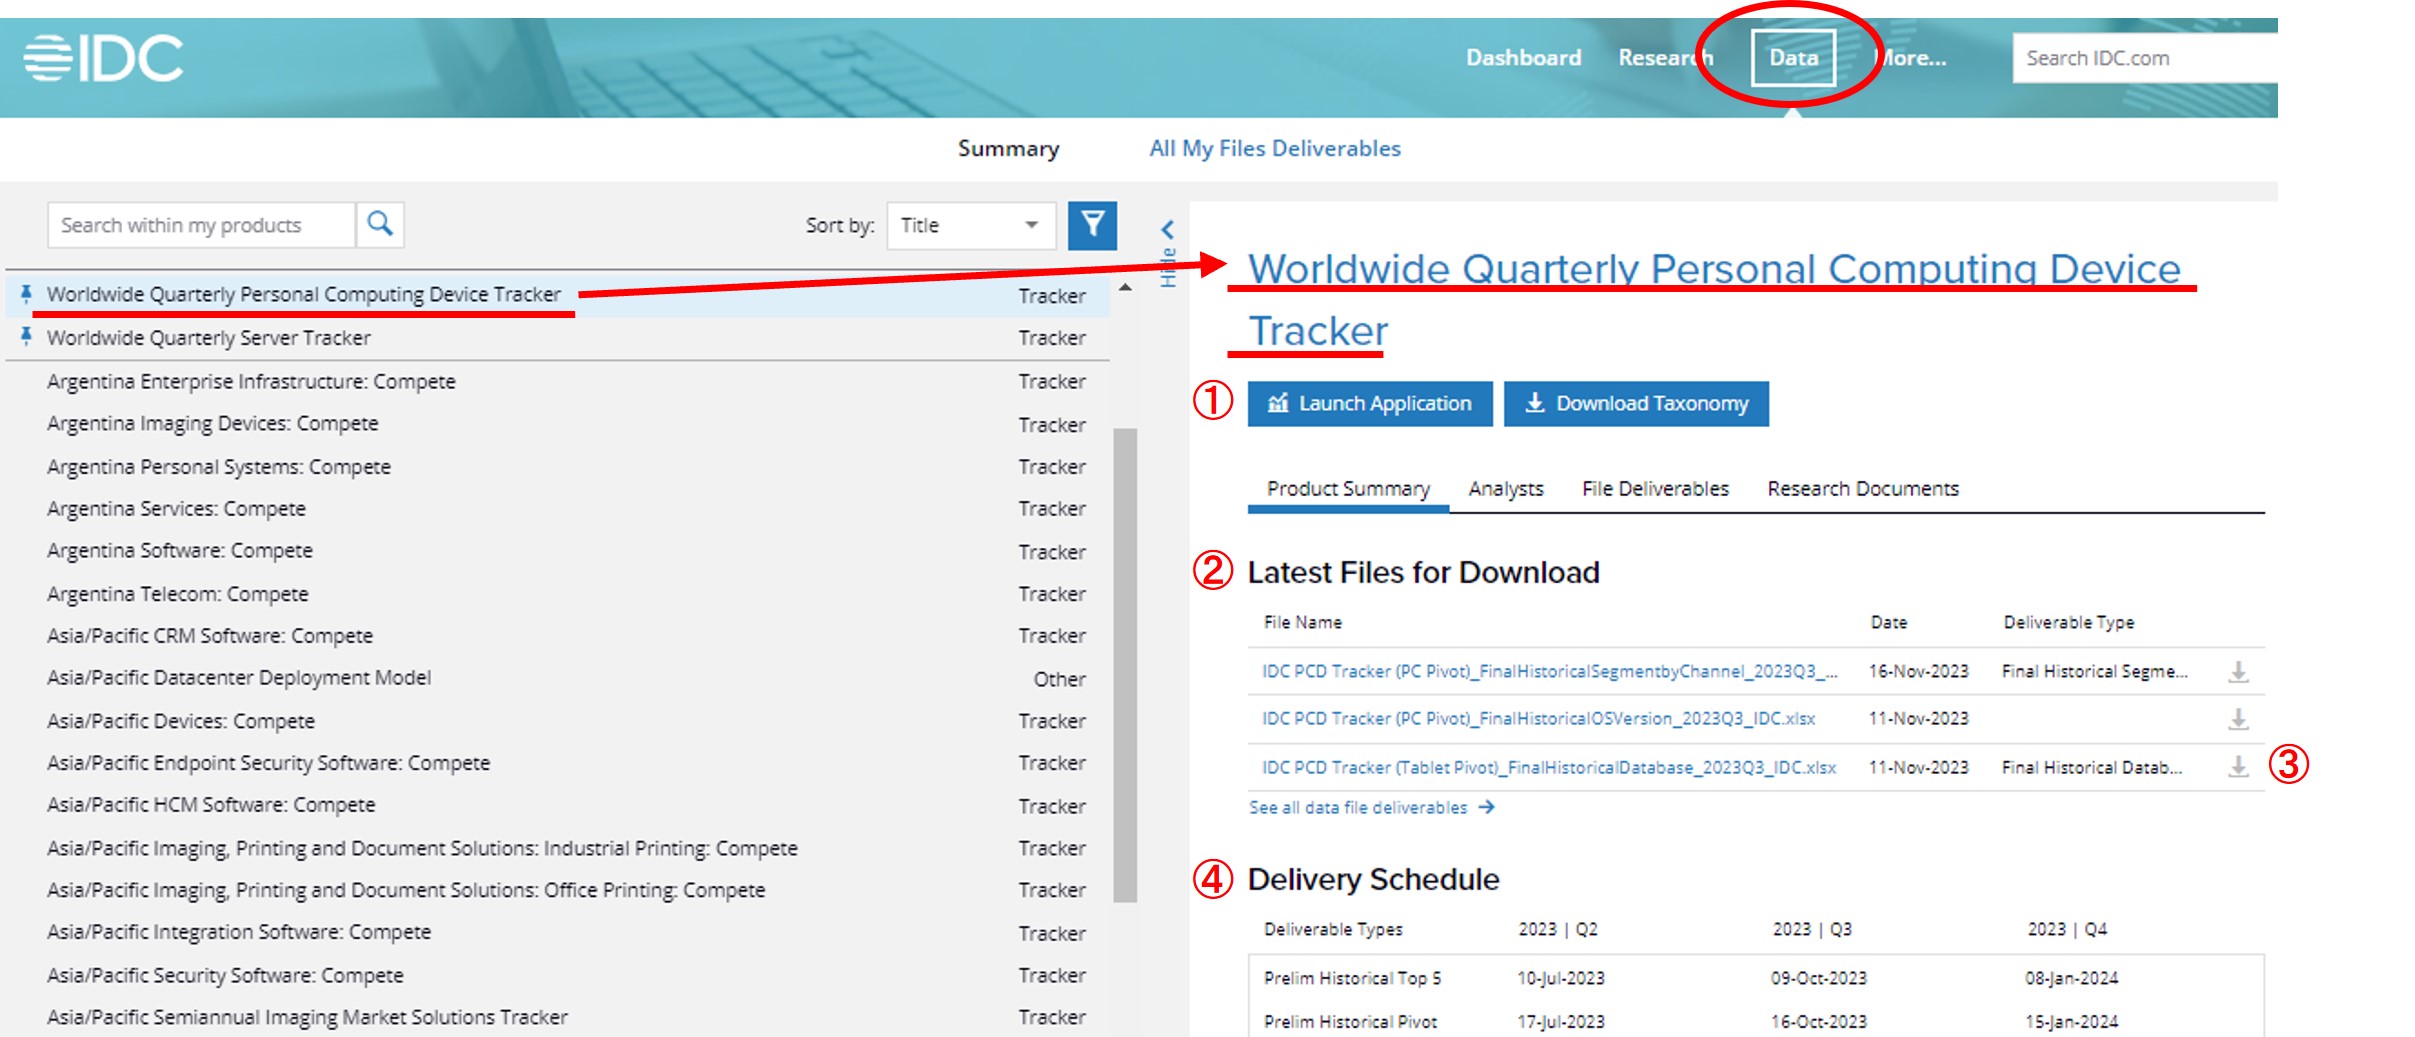The height and width of the screenshot is (1037, 2415).
Task: Click the Final Historical Datab... deliverable type cell
Action: click(2091, 767)
